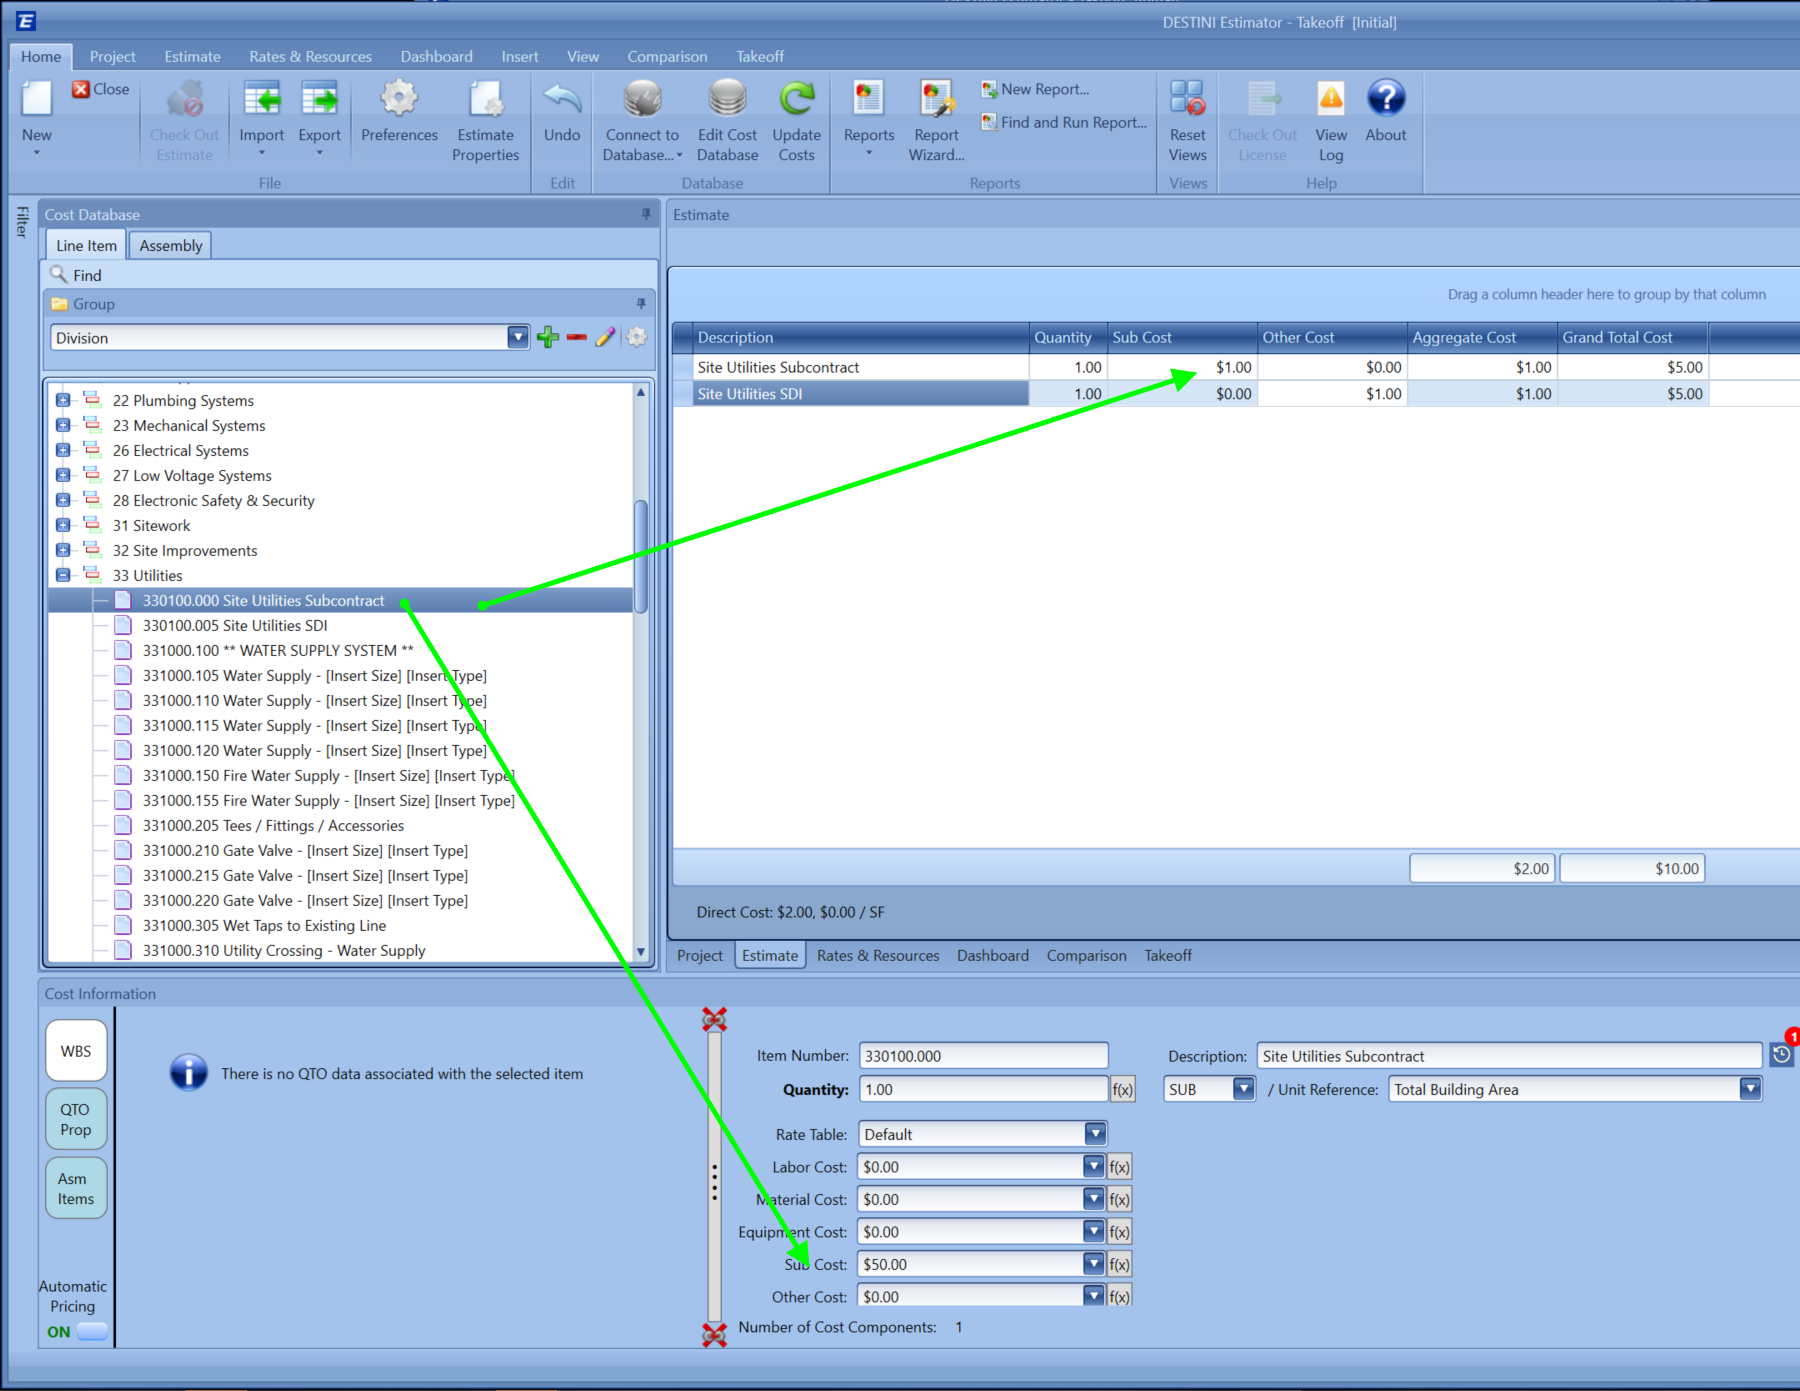Viewport: 1800px width, 1391px height.
Task: Collapse the 33 Utilities division
Action: click(62, 575)
